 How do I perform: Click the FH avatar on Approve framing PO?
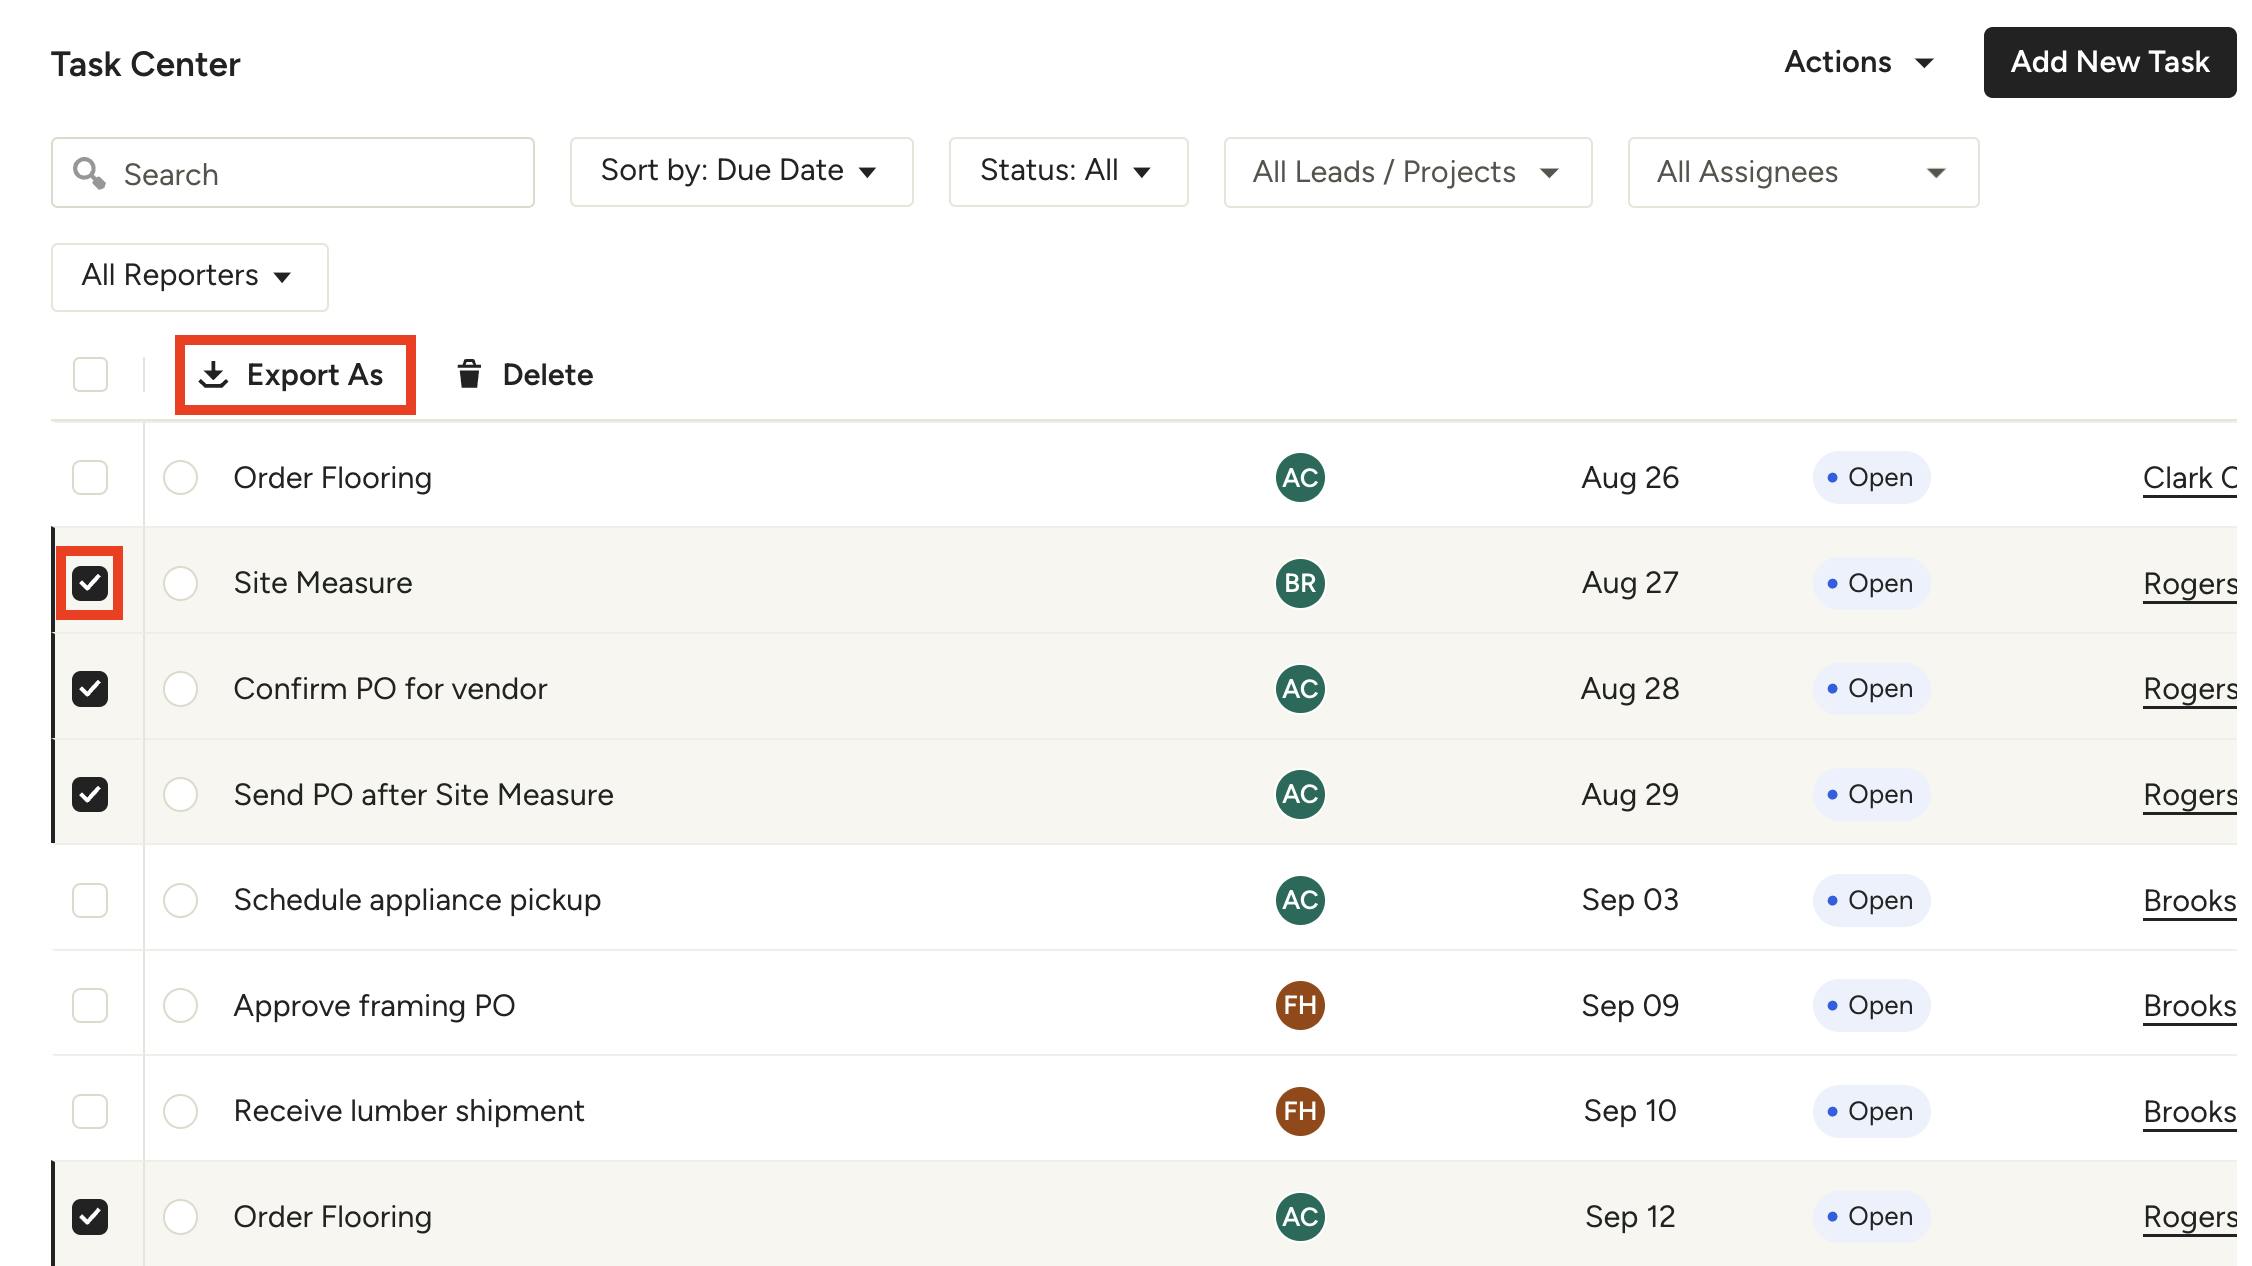[1299, 1005]
